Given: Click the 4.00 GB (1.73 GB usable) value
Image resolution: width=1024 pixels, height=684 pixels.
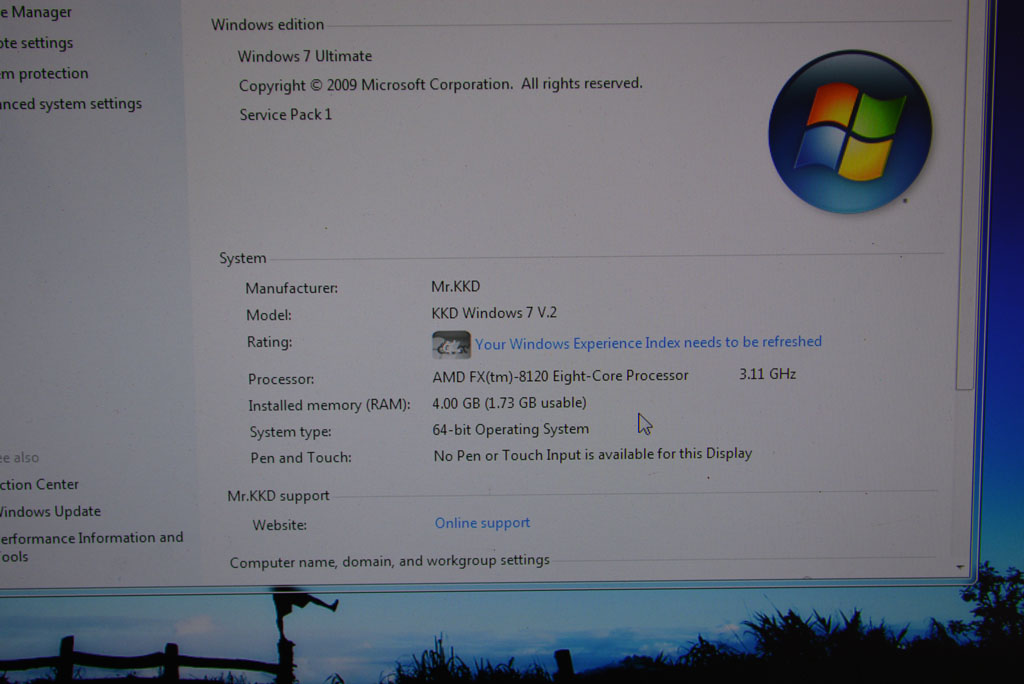Looking at the screenshot, I should [x=509, y=403].
